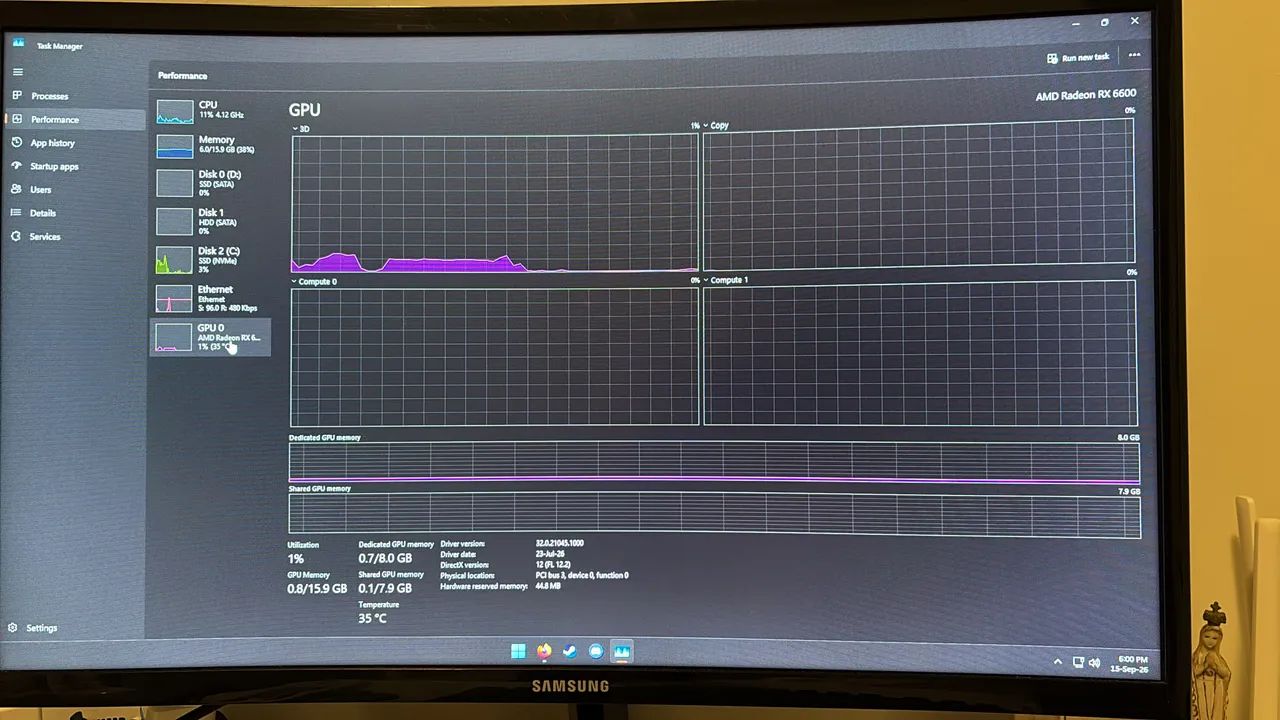This screenshot has height=720, width=1280.
Task: Click the Shared GPU memory graph
Action: [x=714, y=515]
